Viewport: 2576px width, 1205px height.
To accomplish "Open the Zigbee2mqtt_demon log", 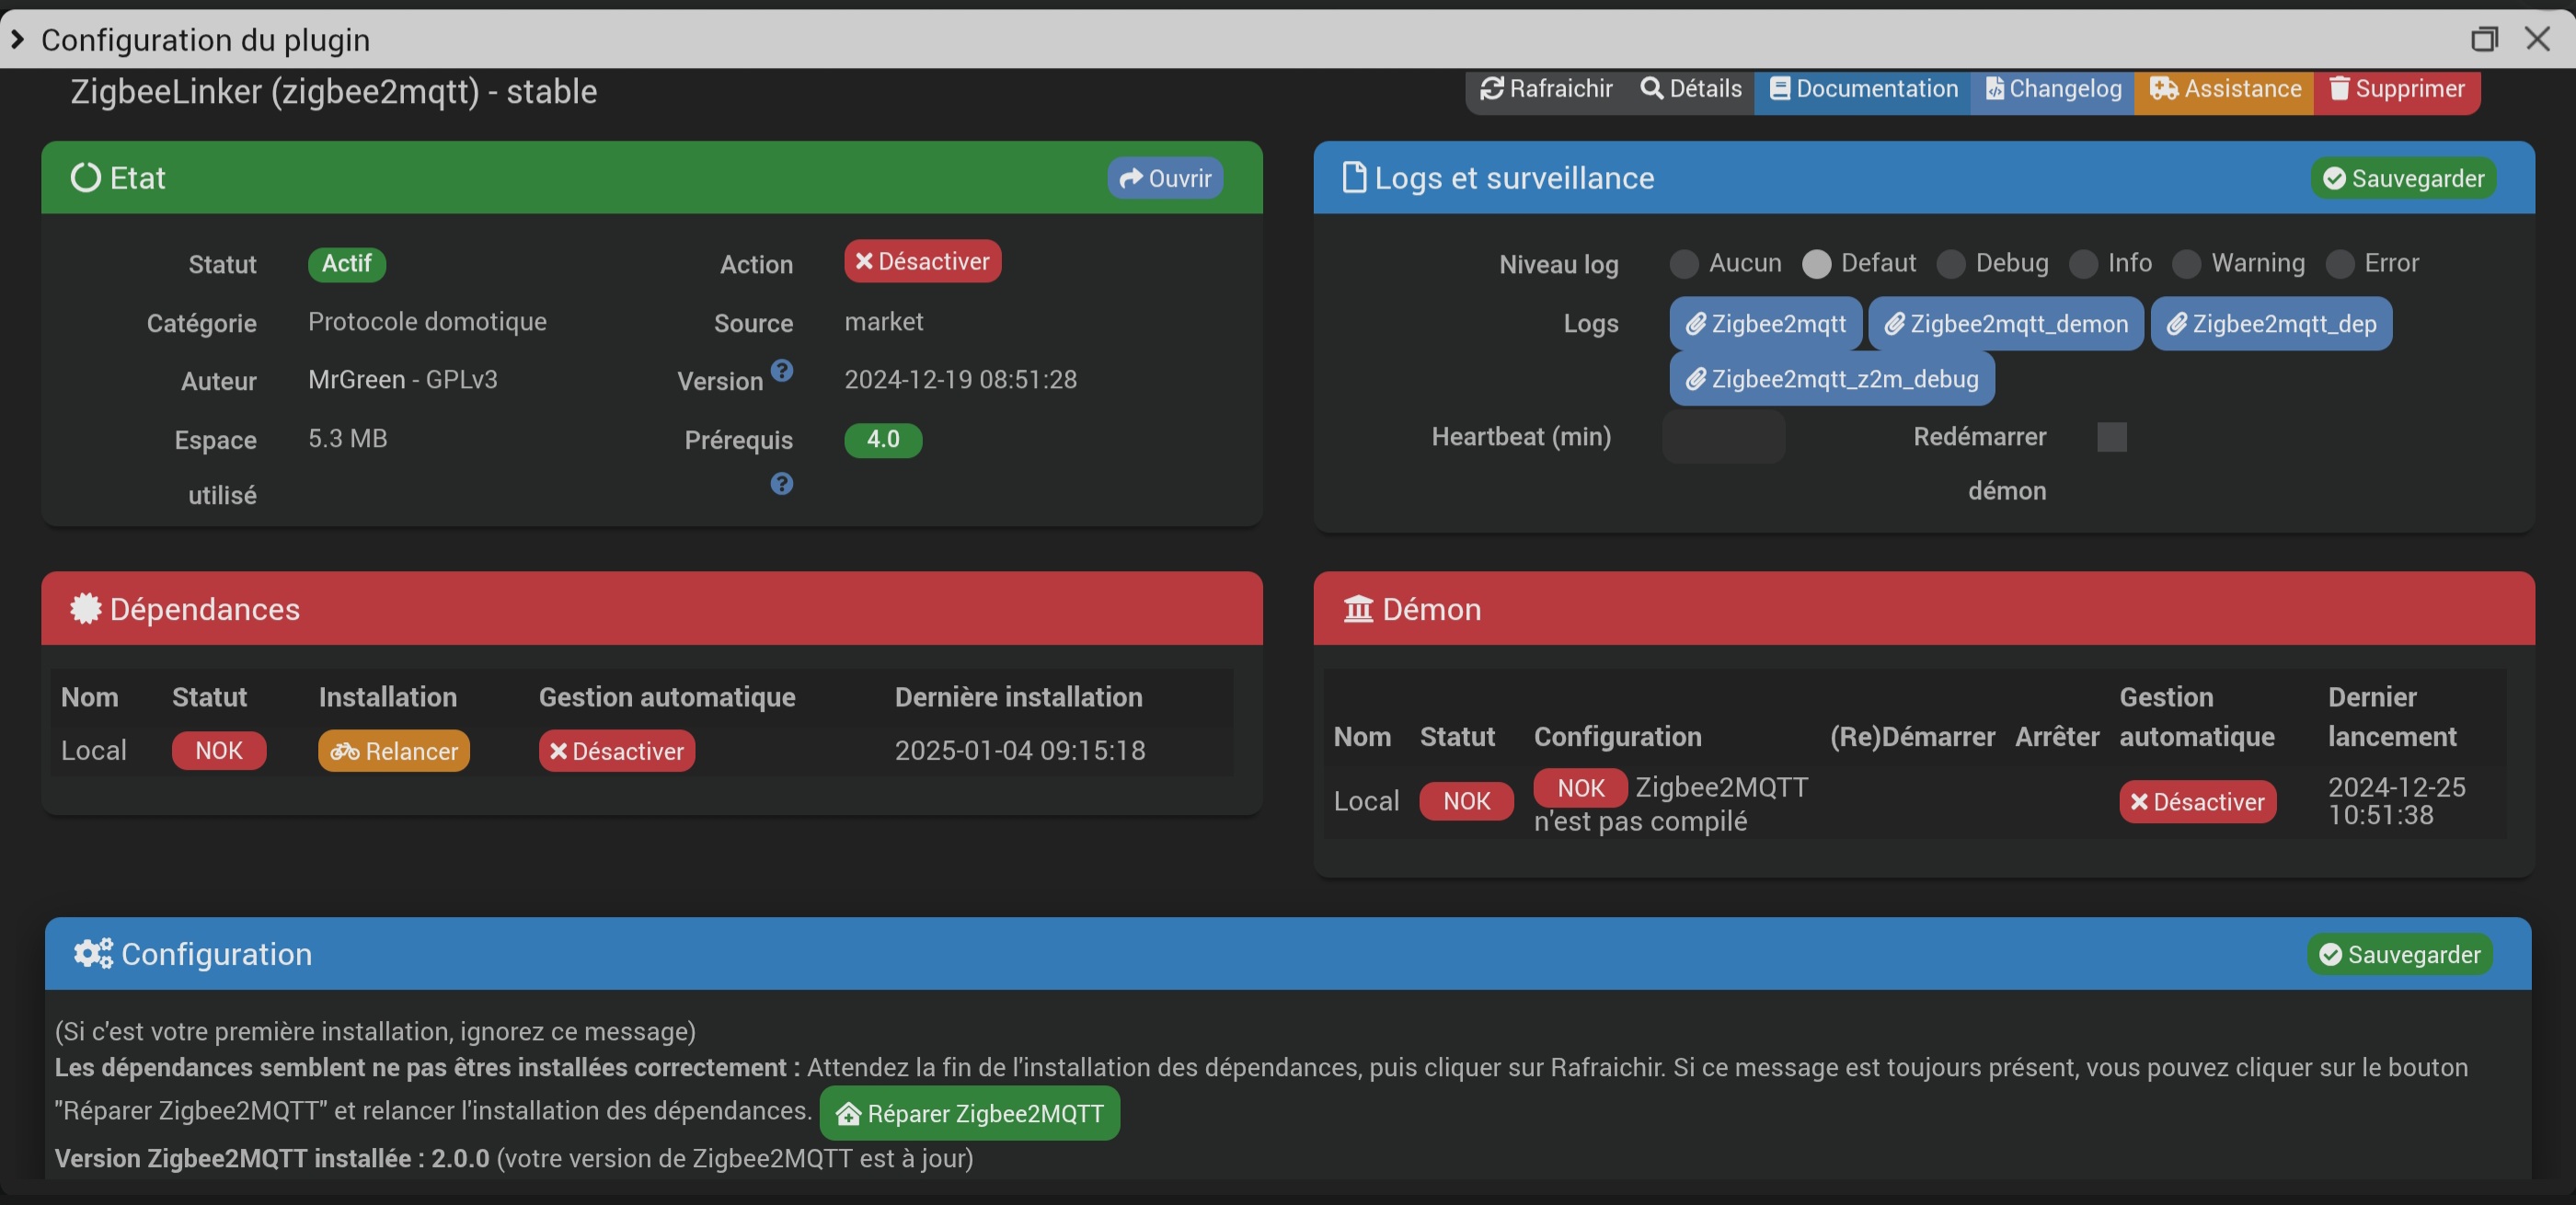I will (2006, 324).
